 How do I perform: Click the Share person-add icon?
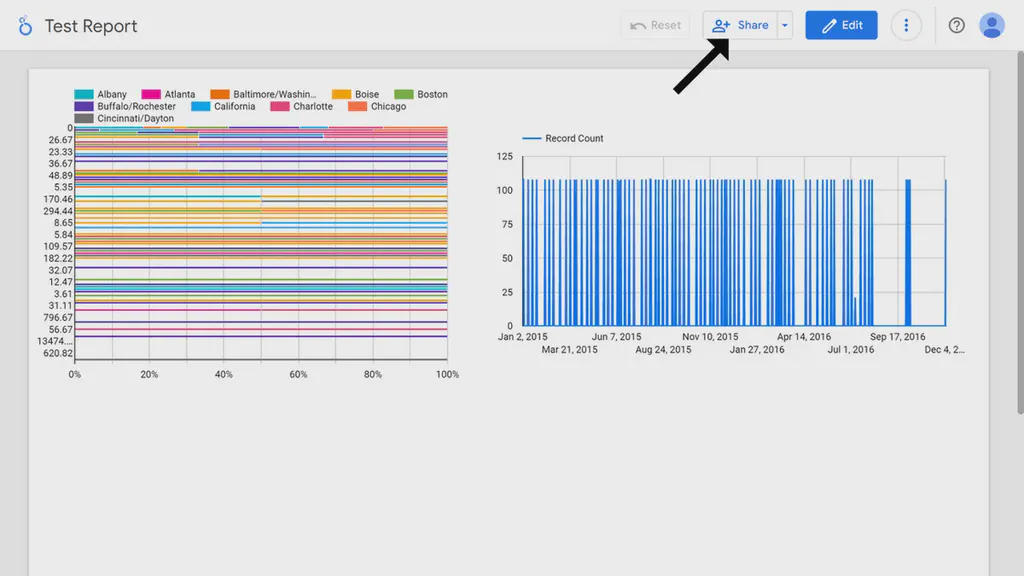pyautogui.click(x=722, y=25)
